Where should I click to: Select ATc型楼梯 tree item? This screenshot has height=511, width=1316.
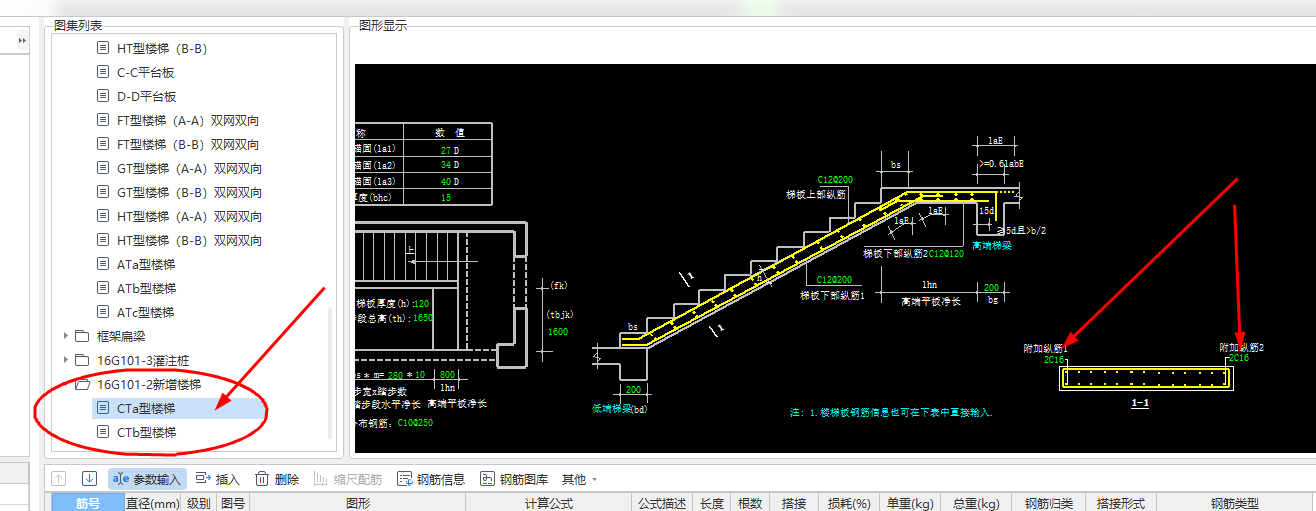[x=146, y=312]
